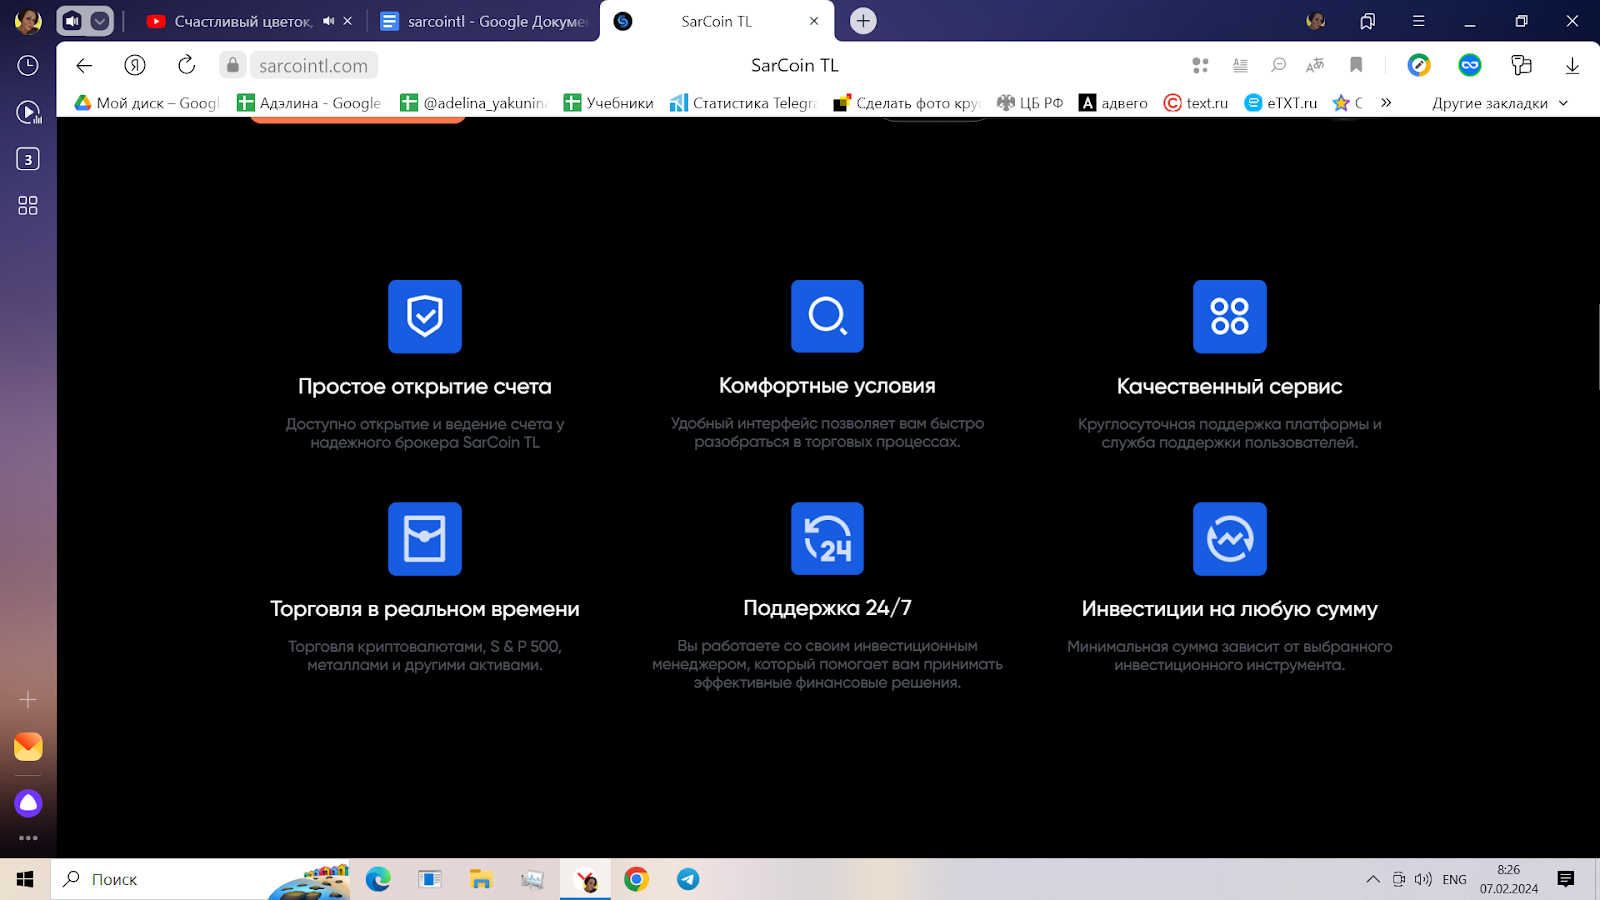Click the Поддержка 24/7 heading

coord(827,608)
